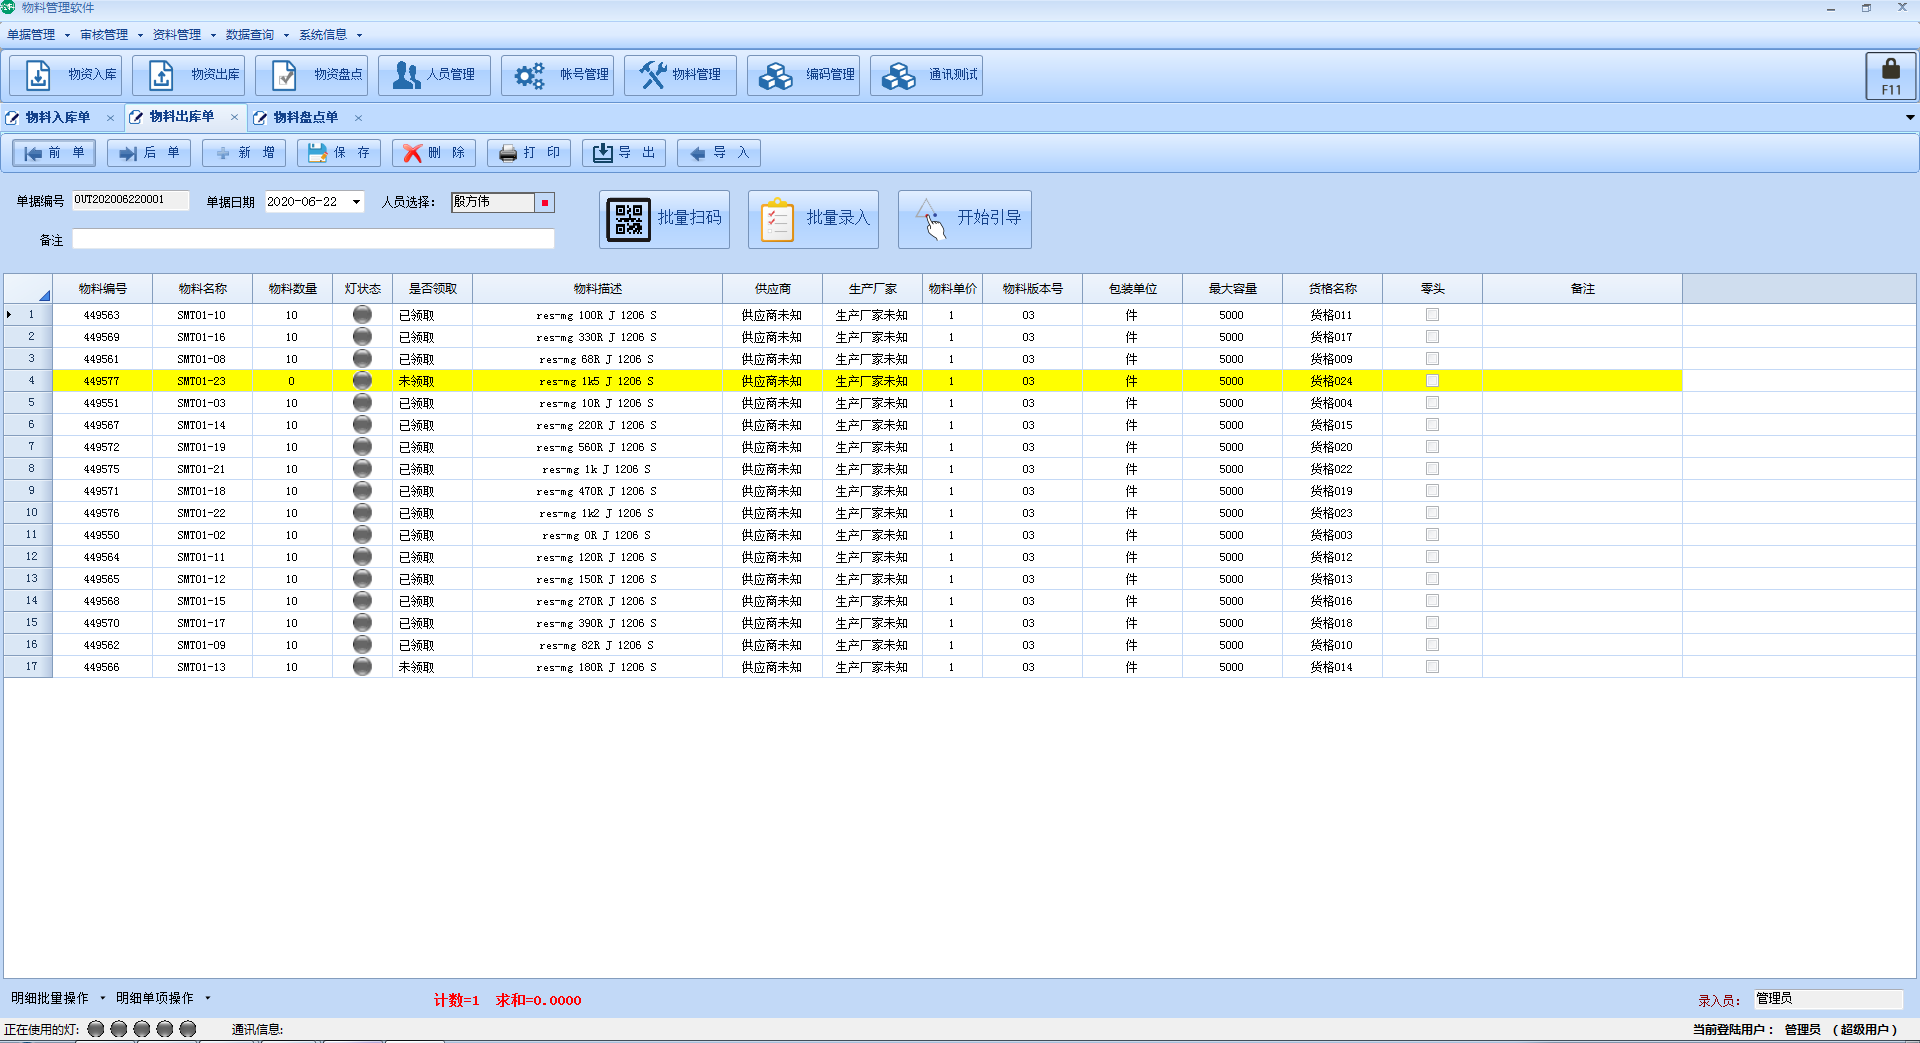Viewport: 1920px width, 1043px height.
Task: Check the 零头 box in row 17
Action: point(1432,667)
